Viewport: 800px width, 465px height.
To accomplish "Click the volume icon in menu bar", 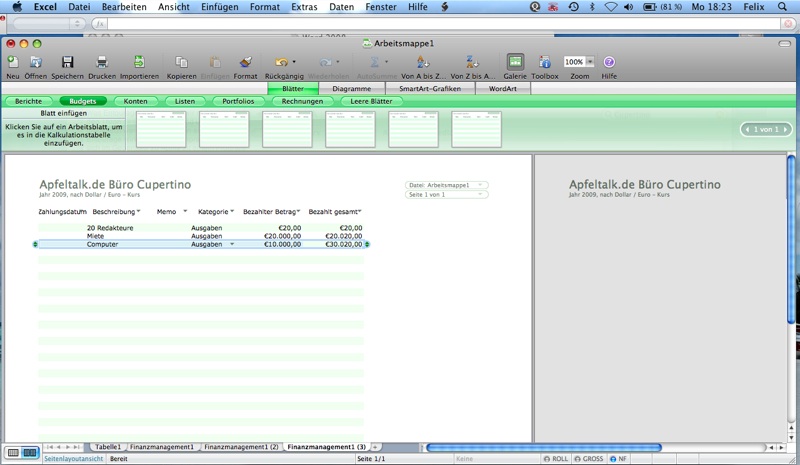I will [x=629, y=7].
